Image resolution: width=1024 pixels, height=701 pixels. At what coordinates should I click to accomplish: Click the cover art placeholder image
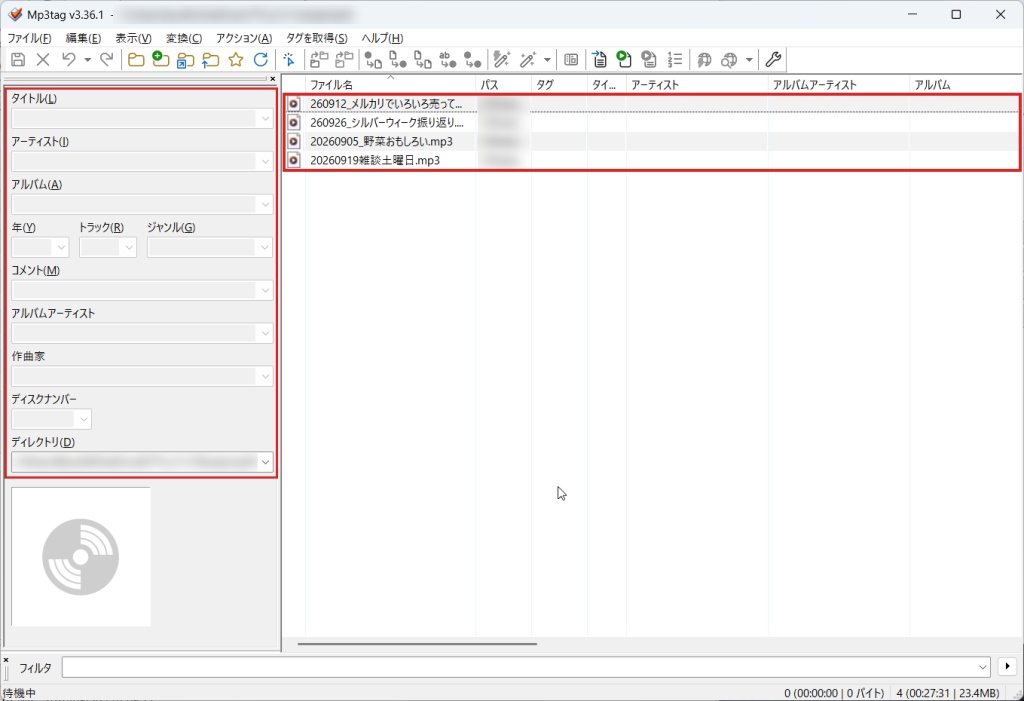(x=81, y=557)
